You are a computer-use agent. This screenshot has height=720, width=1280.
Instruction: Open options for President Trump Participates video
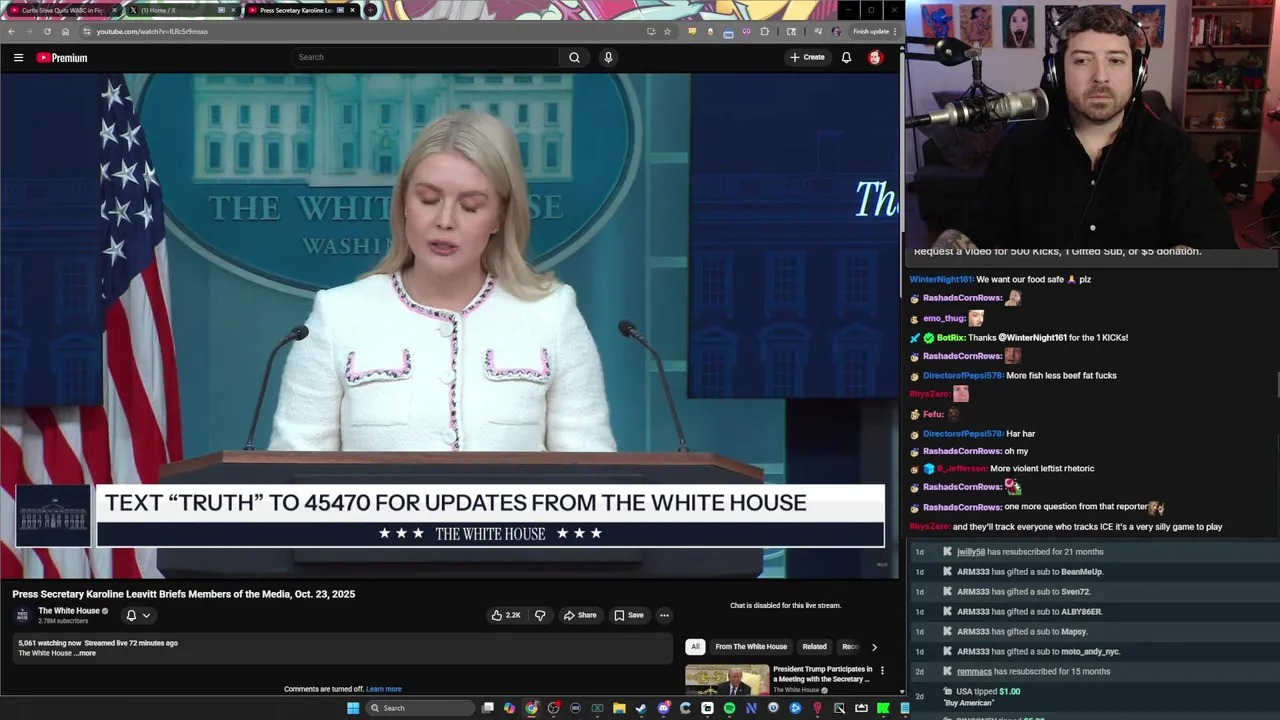[x=882, y=671]
